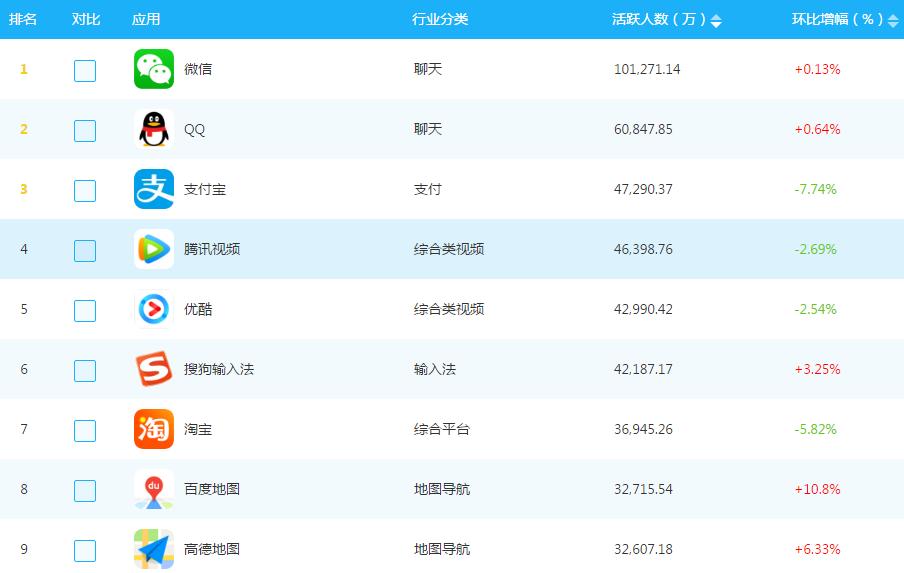This screenshot has width=904, height=573.
Task: Open the 优酷 app name link
Action: tap(198, 309)
